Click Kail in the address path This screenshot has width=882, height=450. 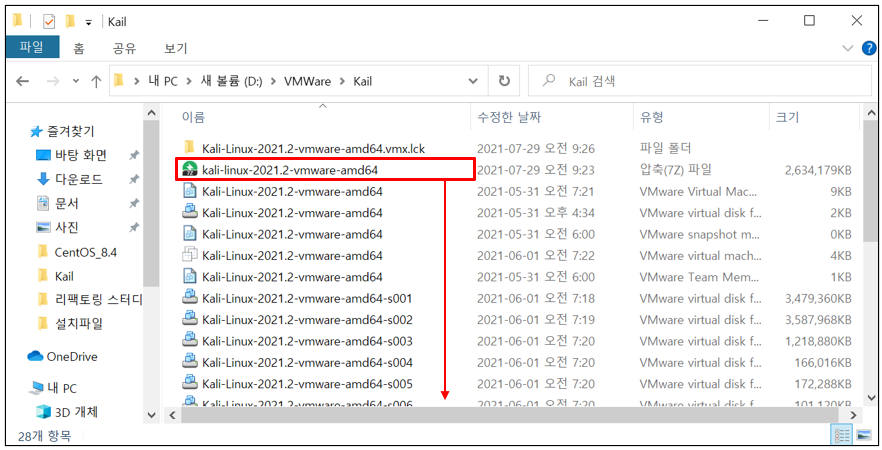362,81
